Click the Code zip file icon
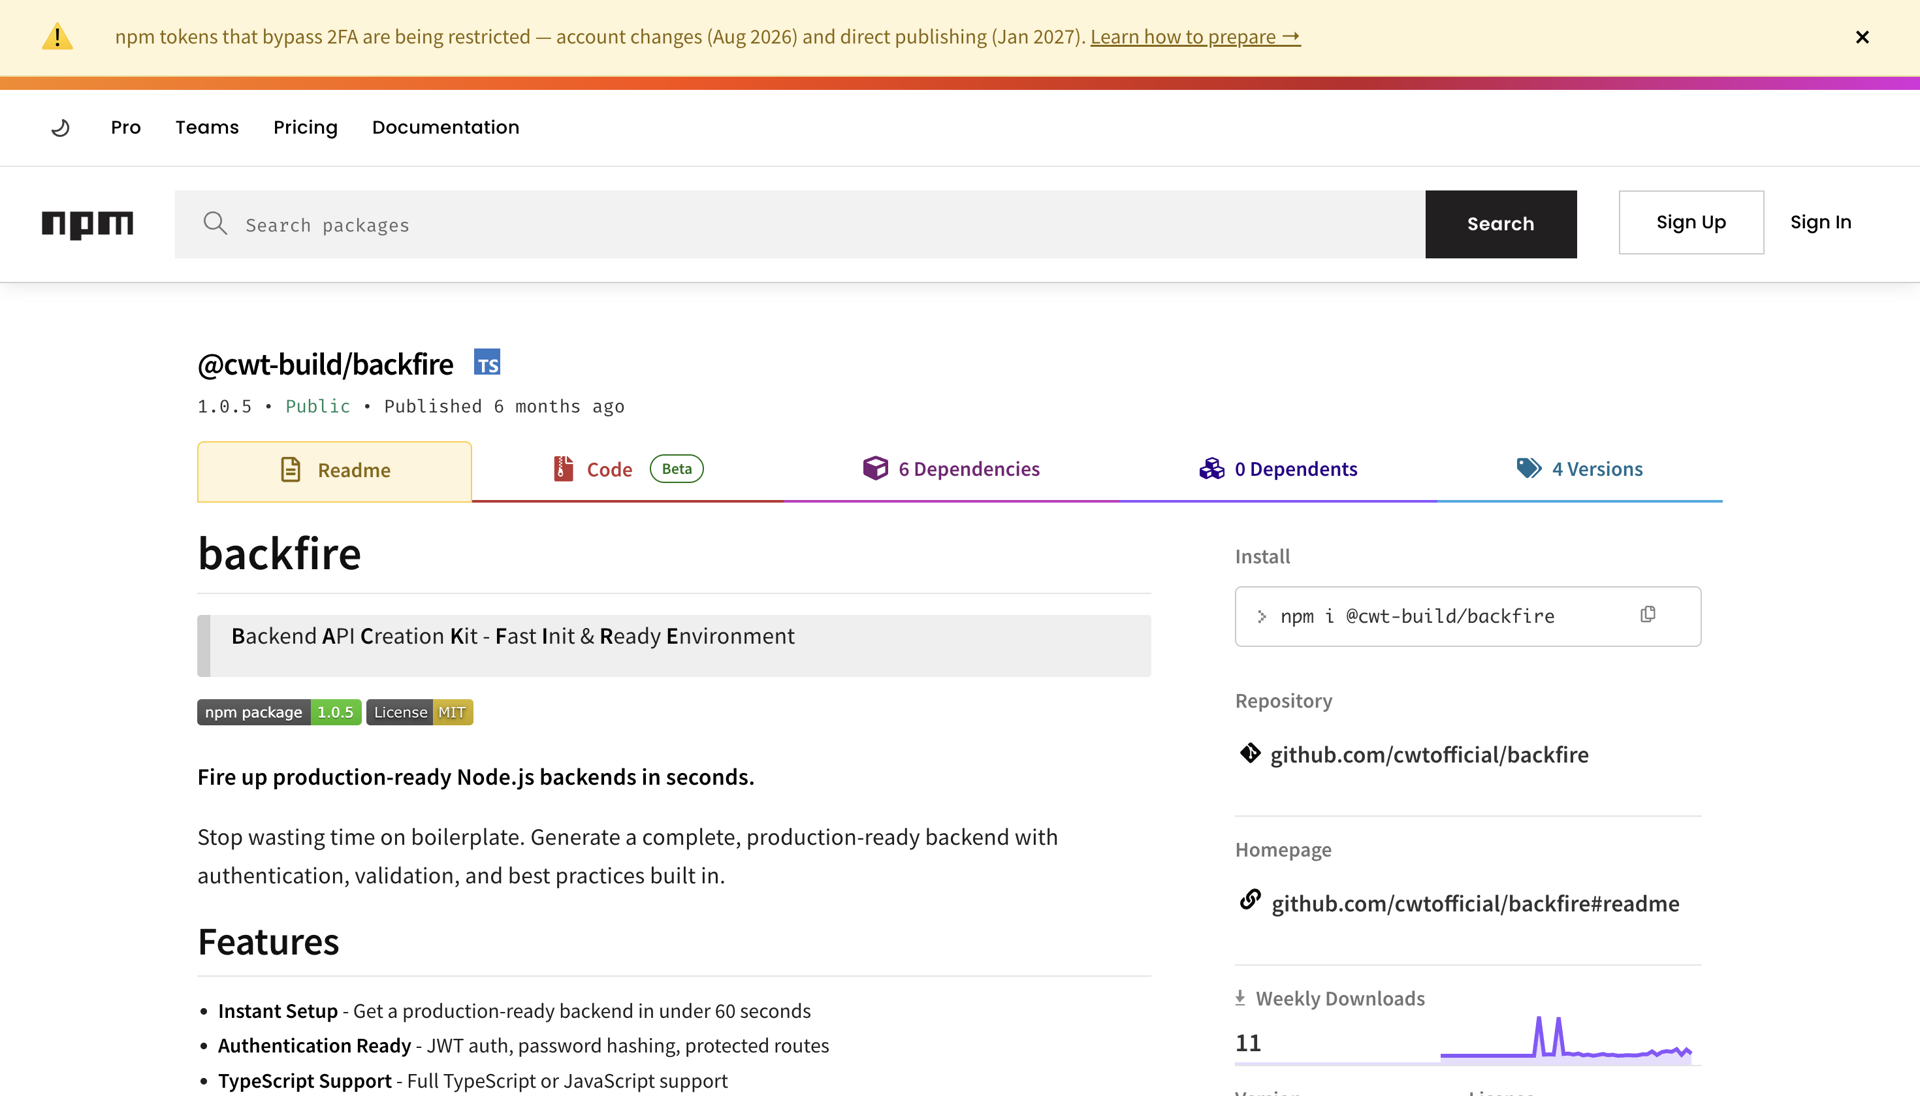 (564, 469)
